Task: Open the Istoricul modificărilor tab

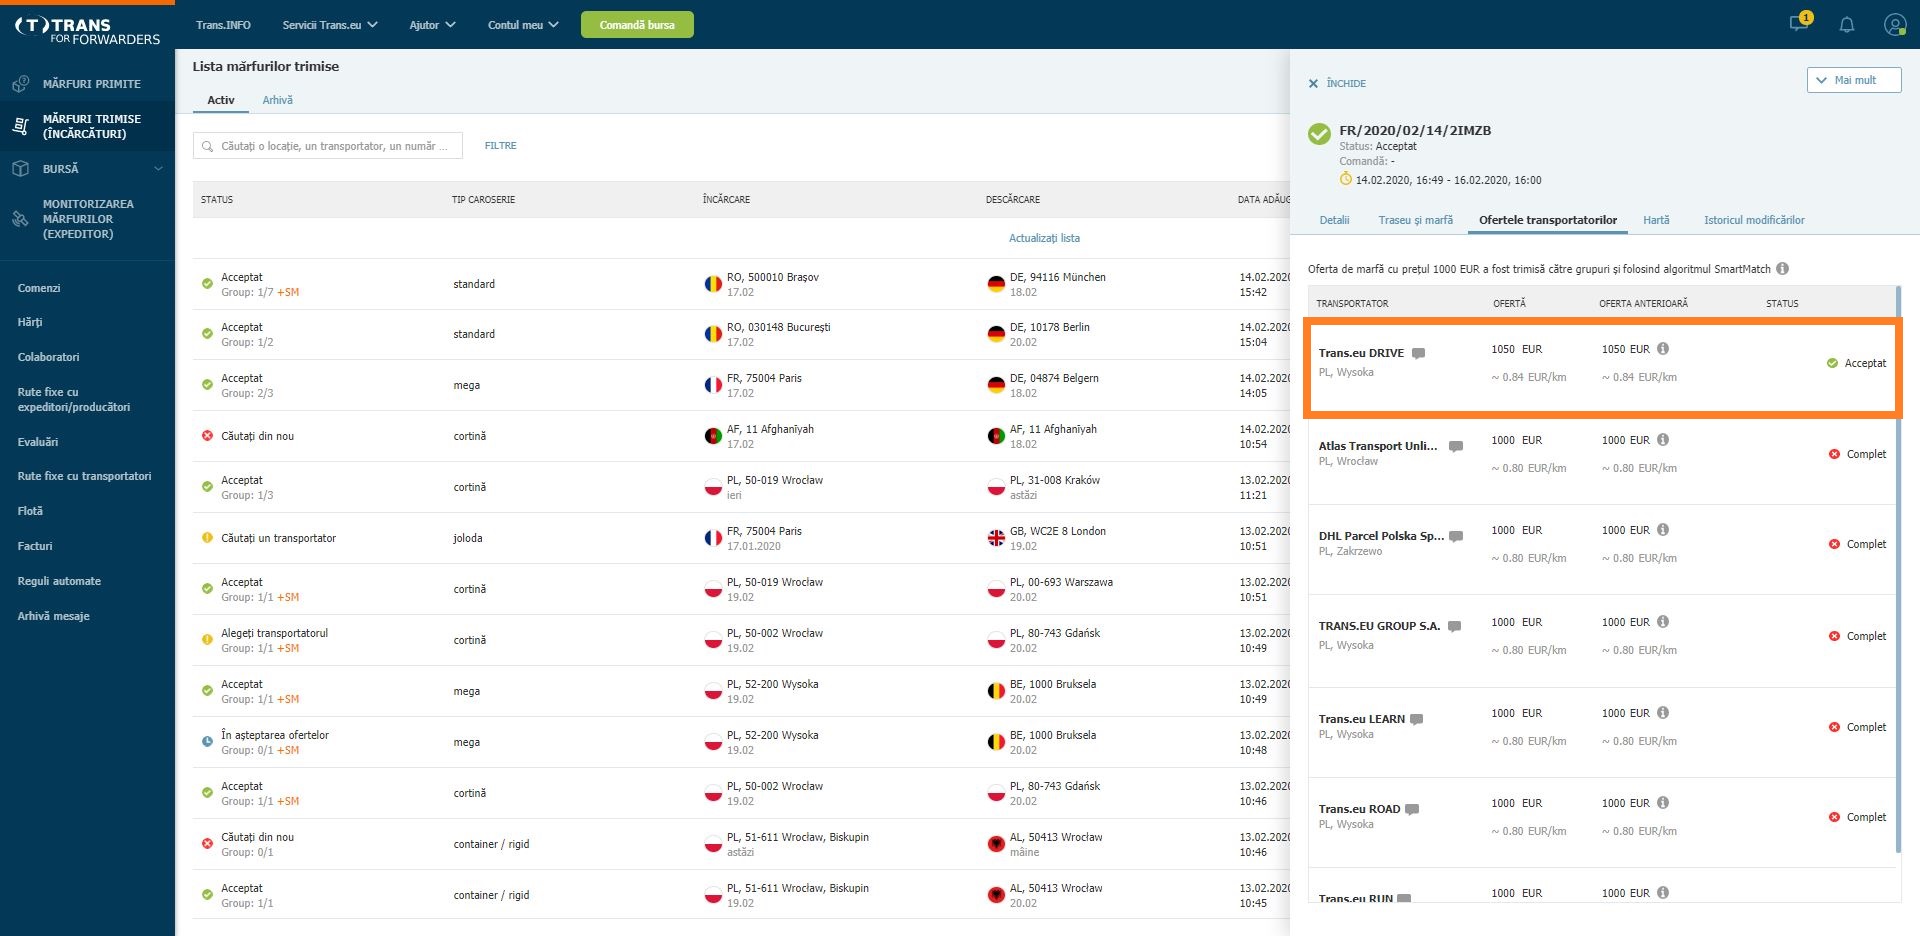Action: [1754, 220]
